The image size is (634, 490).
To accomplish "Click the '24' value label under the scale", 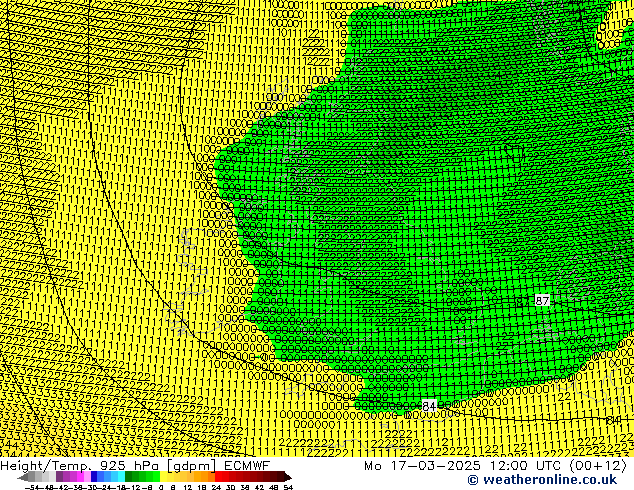I will point(216,488).
